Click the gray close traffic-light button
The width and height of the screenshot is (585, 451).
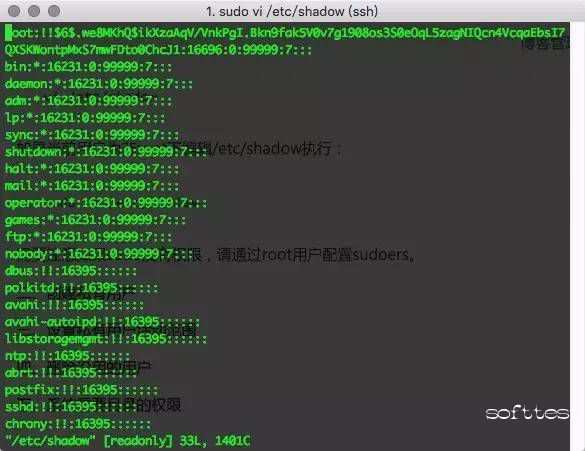coord(14,11)
